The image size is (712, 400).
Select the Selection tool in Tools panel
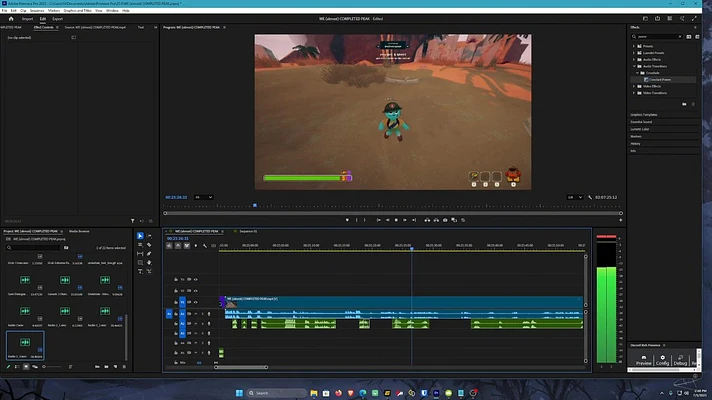tap(140, 236)
